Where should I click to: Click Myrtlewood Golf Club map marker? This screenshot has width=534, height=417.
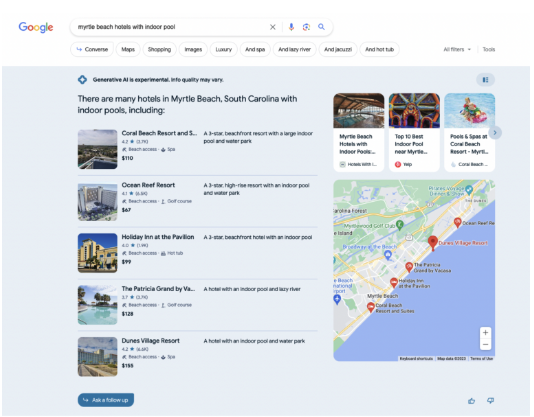point(400,225)
